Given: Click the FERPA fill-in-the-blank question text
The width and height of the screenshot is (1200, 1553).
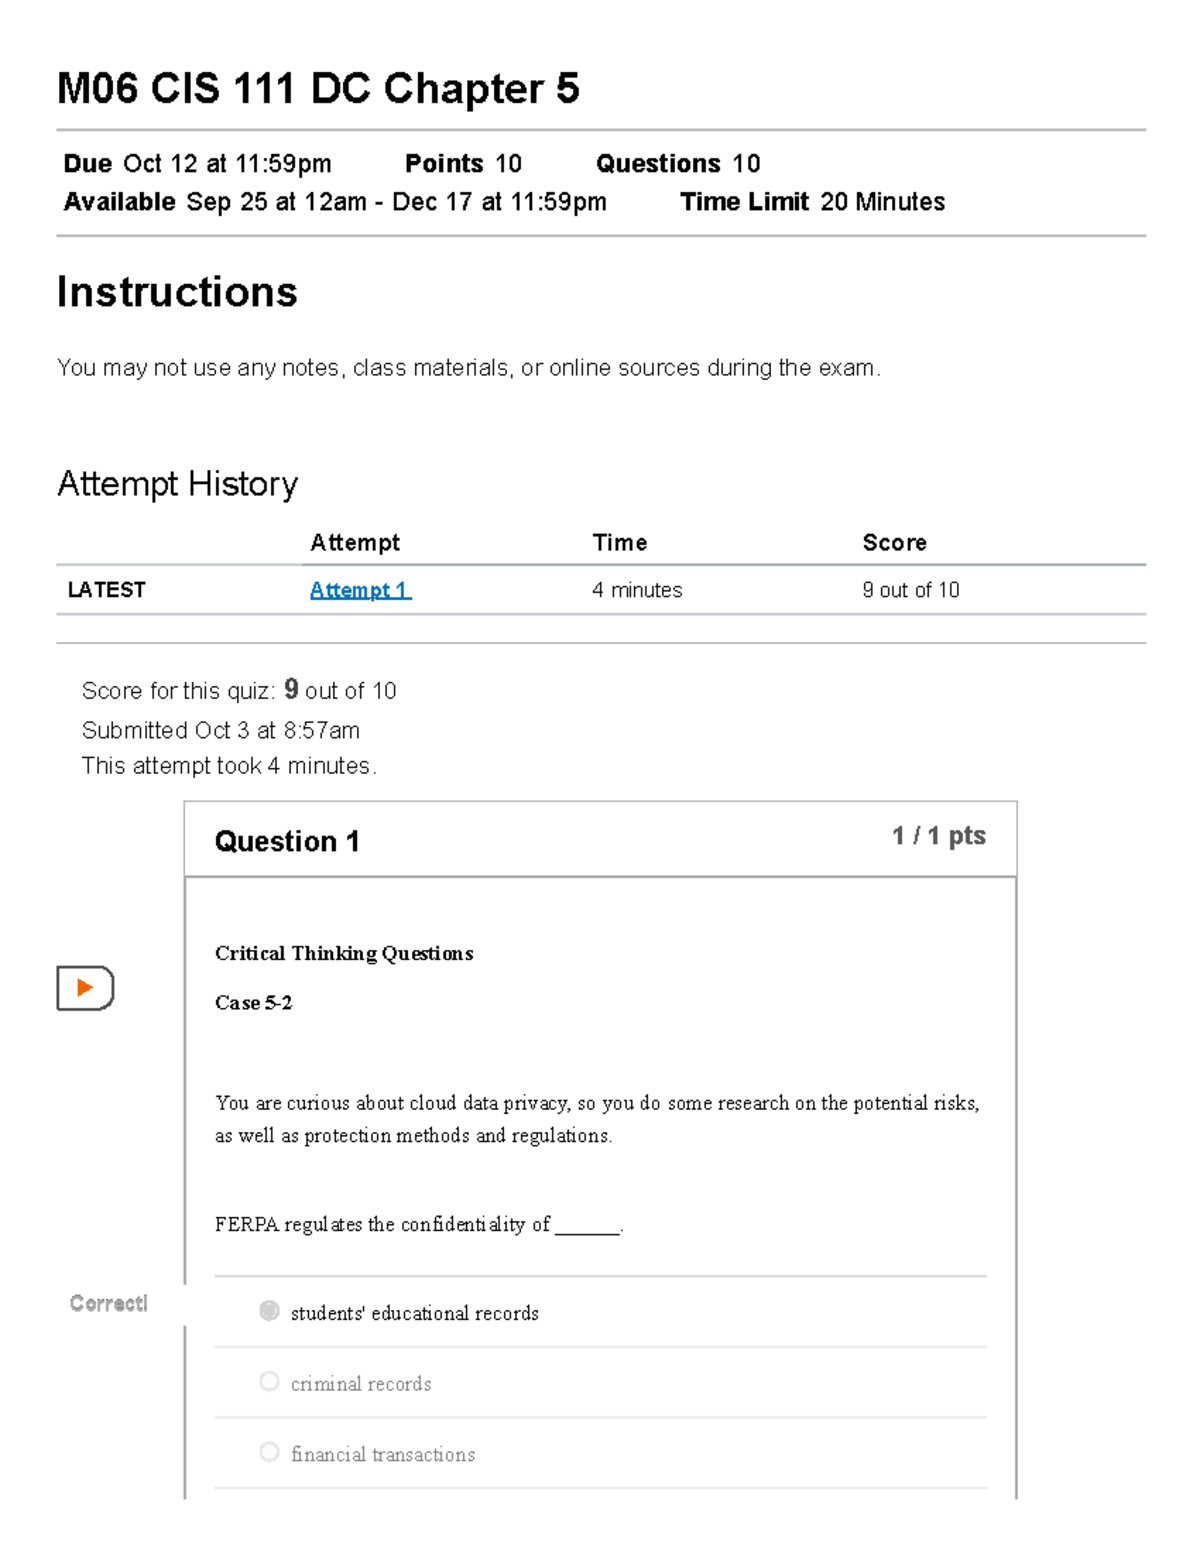Looking at the screenshot, I should pyautogui.click(x=418, y=1224).
